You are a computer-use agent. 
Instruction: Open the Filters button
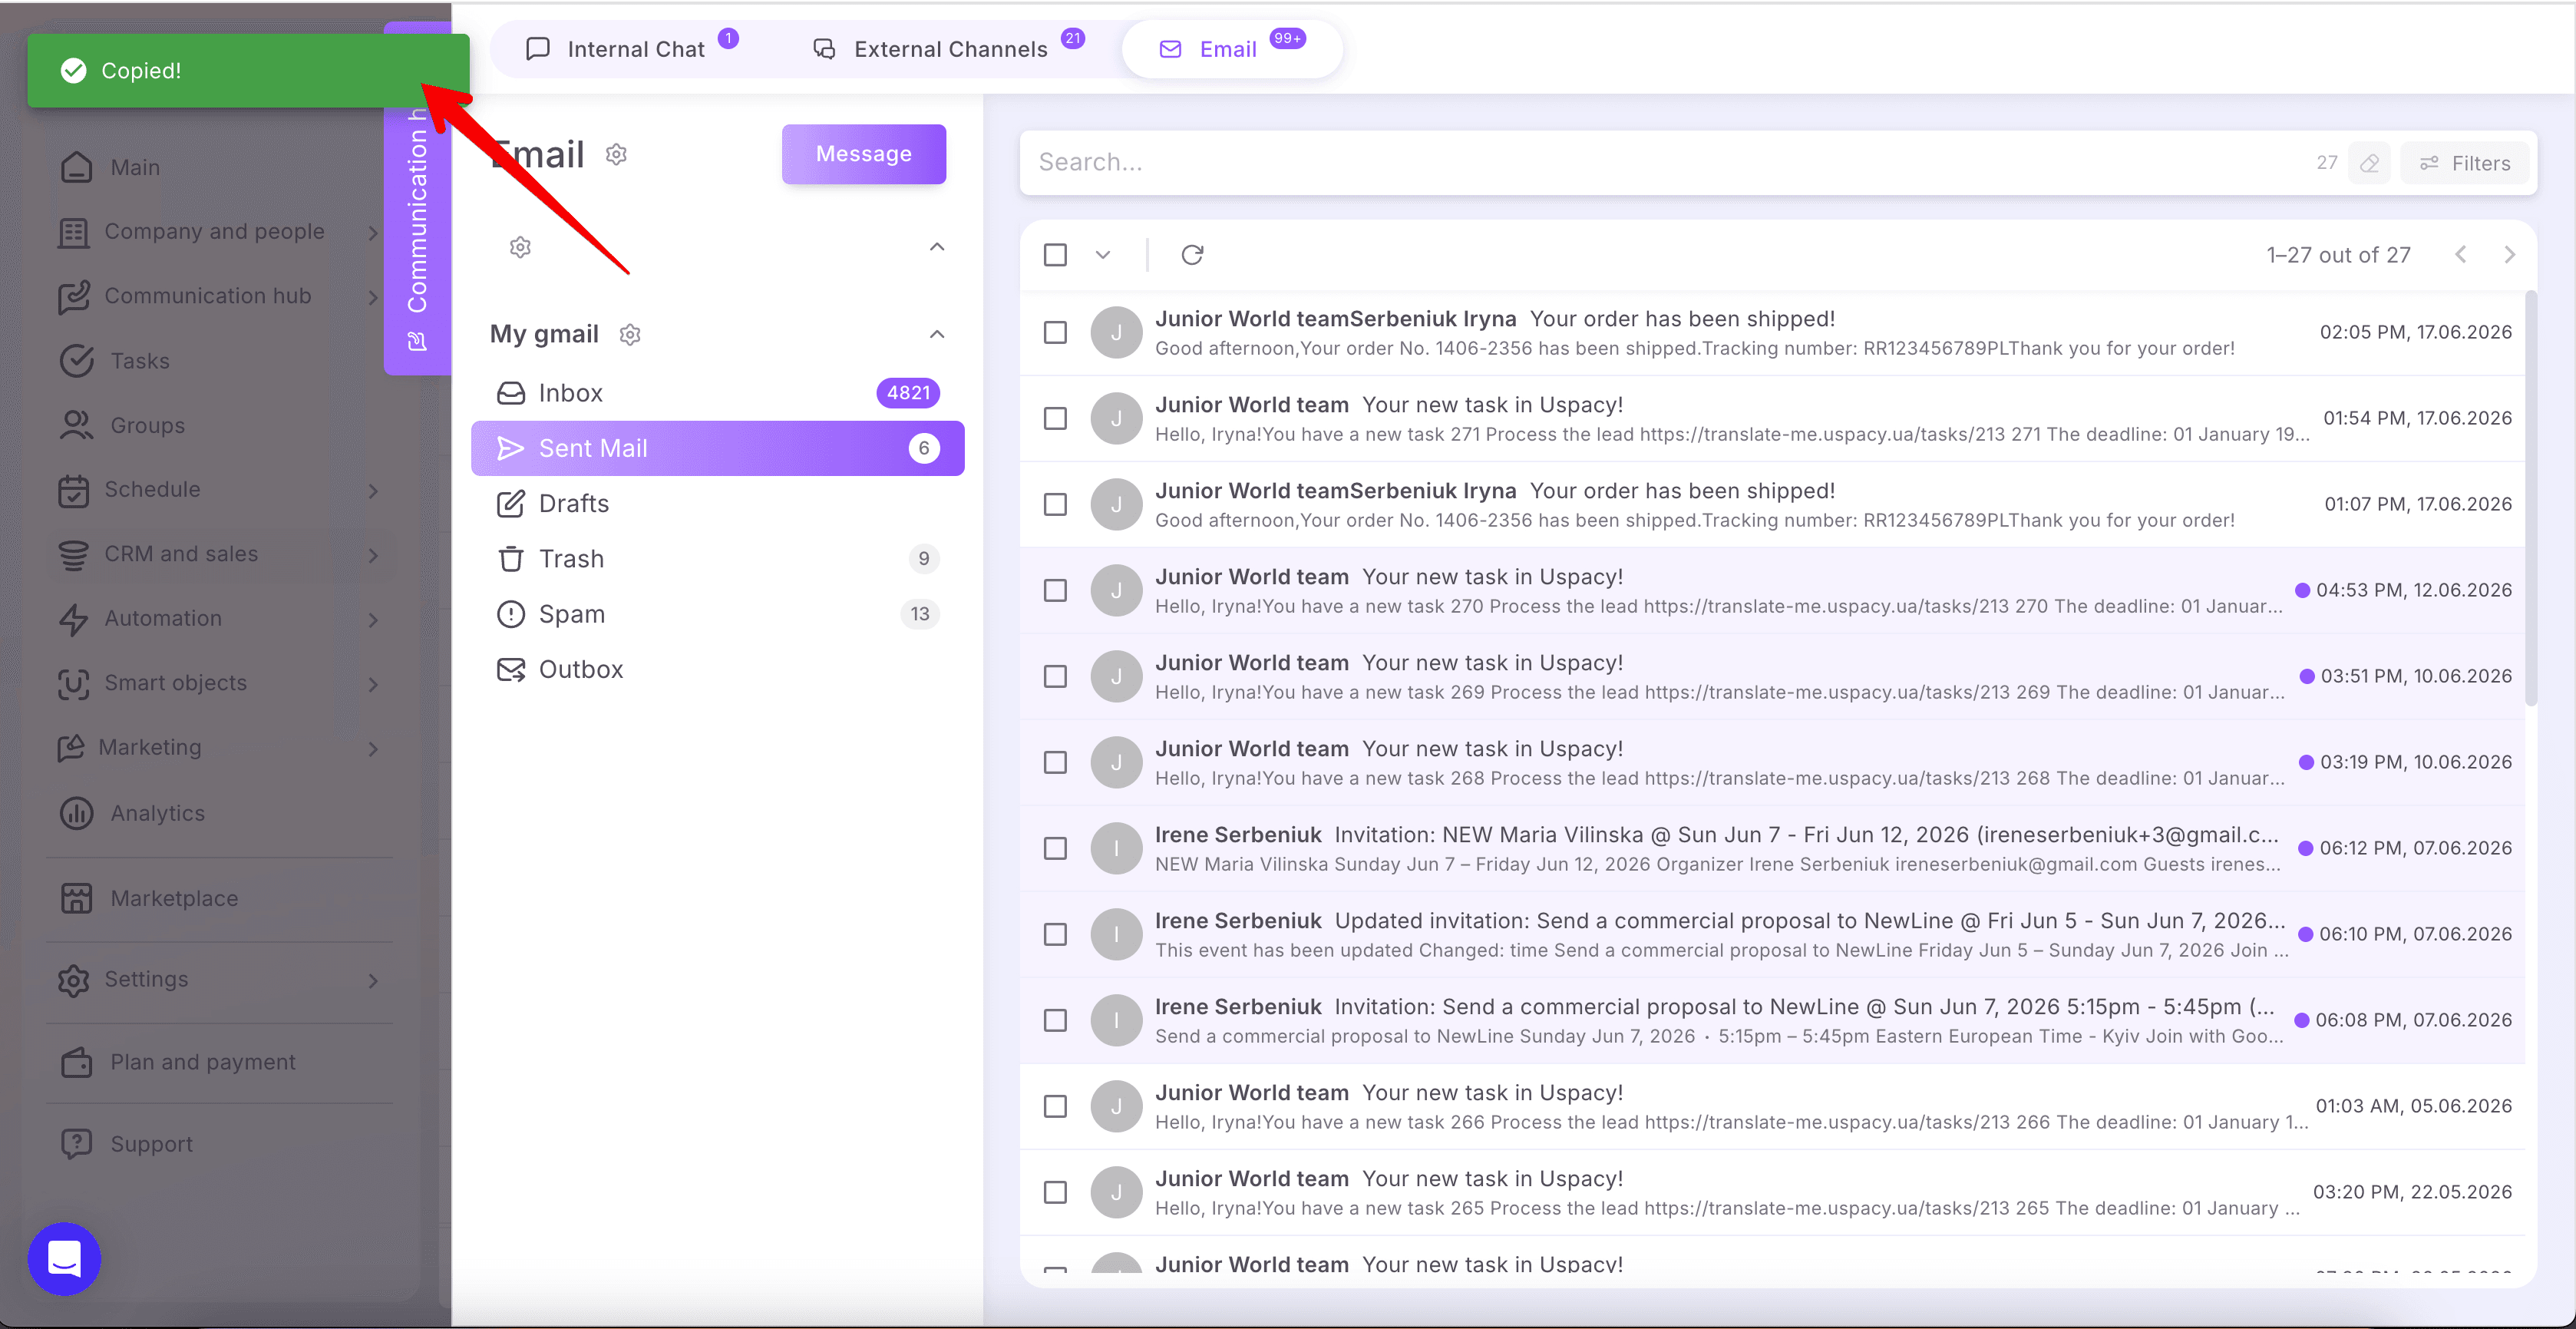click(2464, 163)
